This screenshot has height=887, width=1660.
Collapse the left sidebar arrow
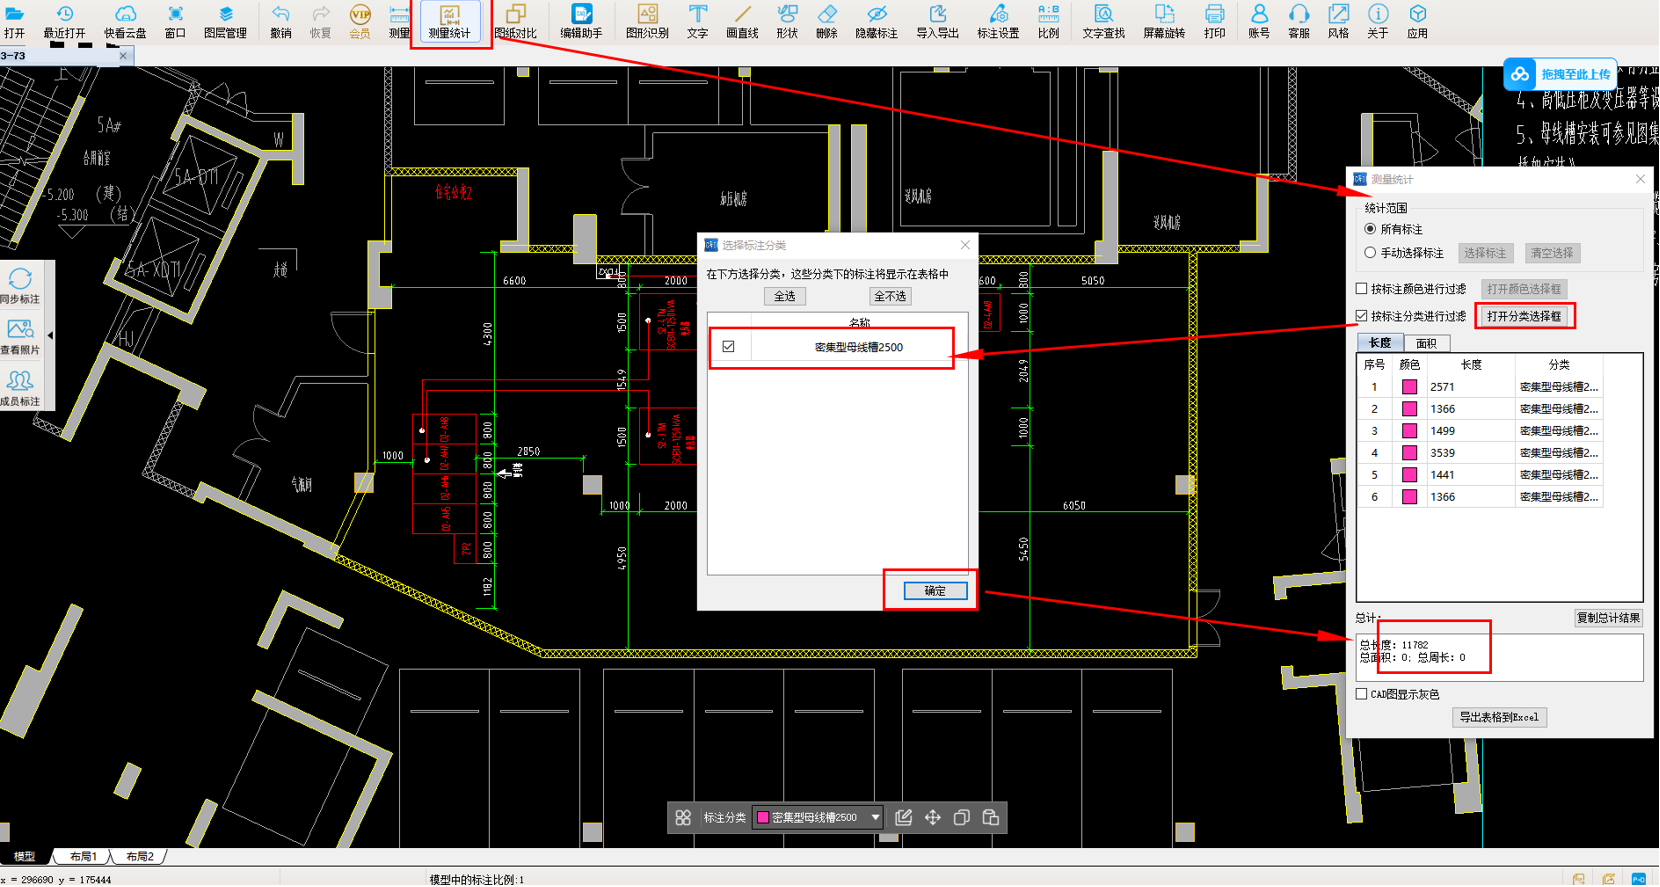(50, 336)
